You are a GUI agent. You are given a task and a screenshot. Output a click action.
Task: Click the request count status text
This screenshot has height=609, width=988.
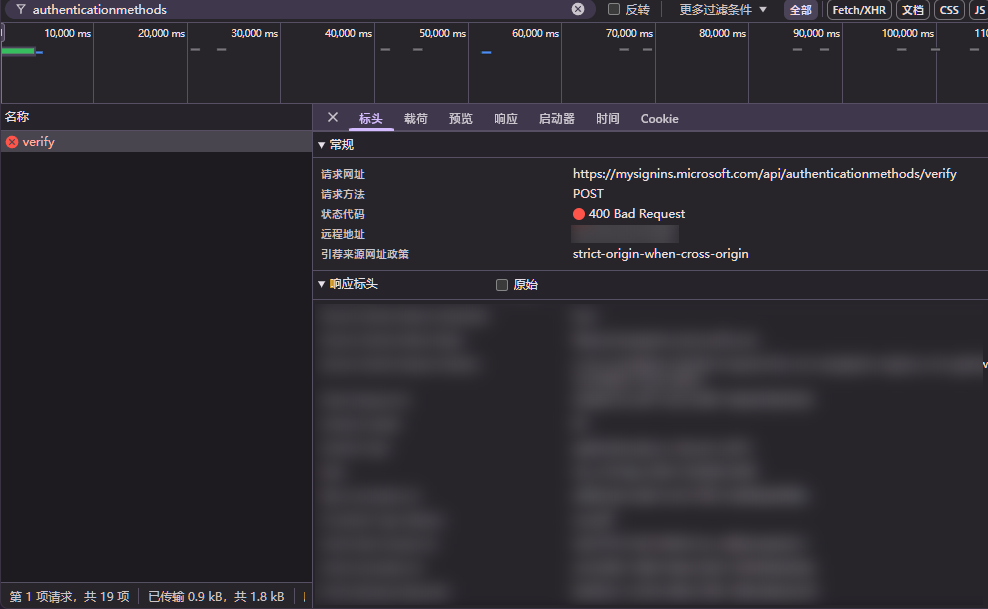point(69,596)
